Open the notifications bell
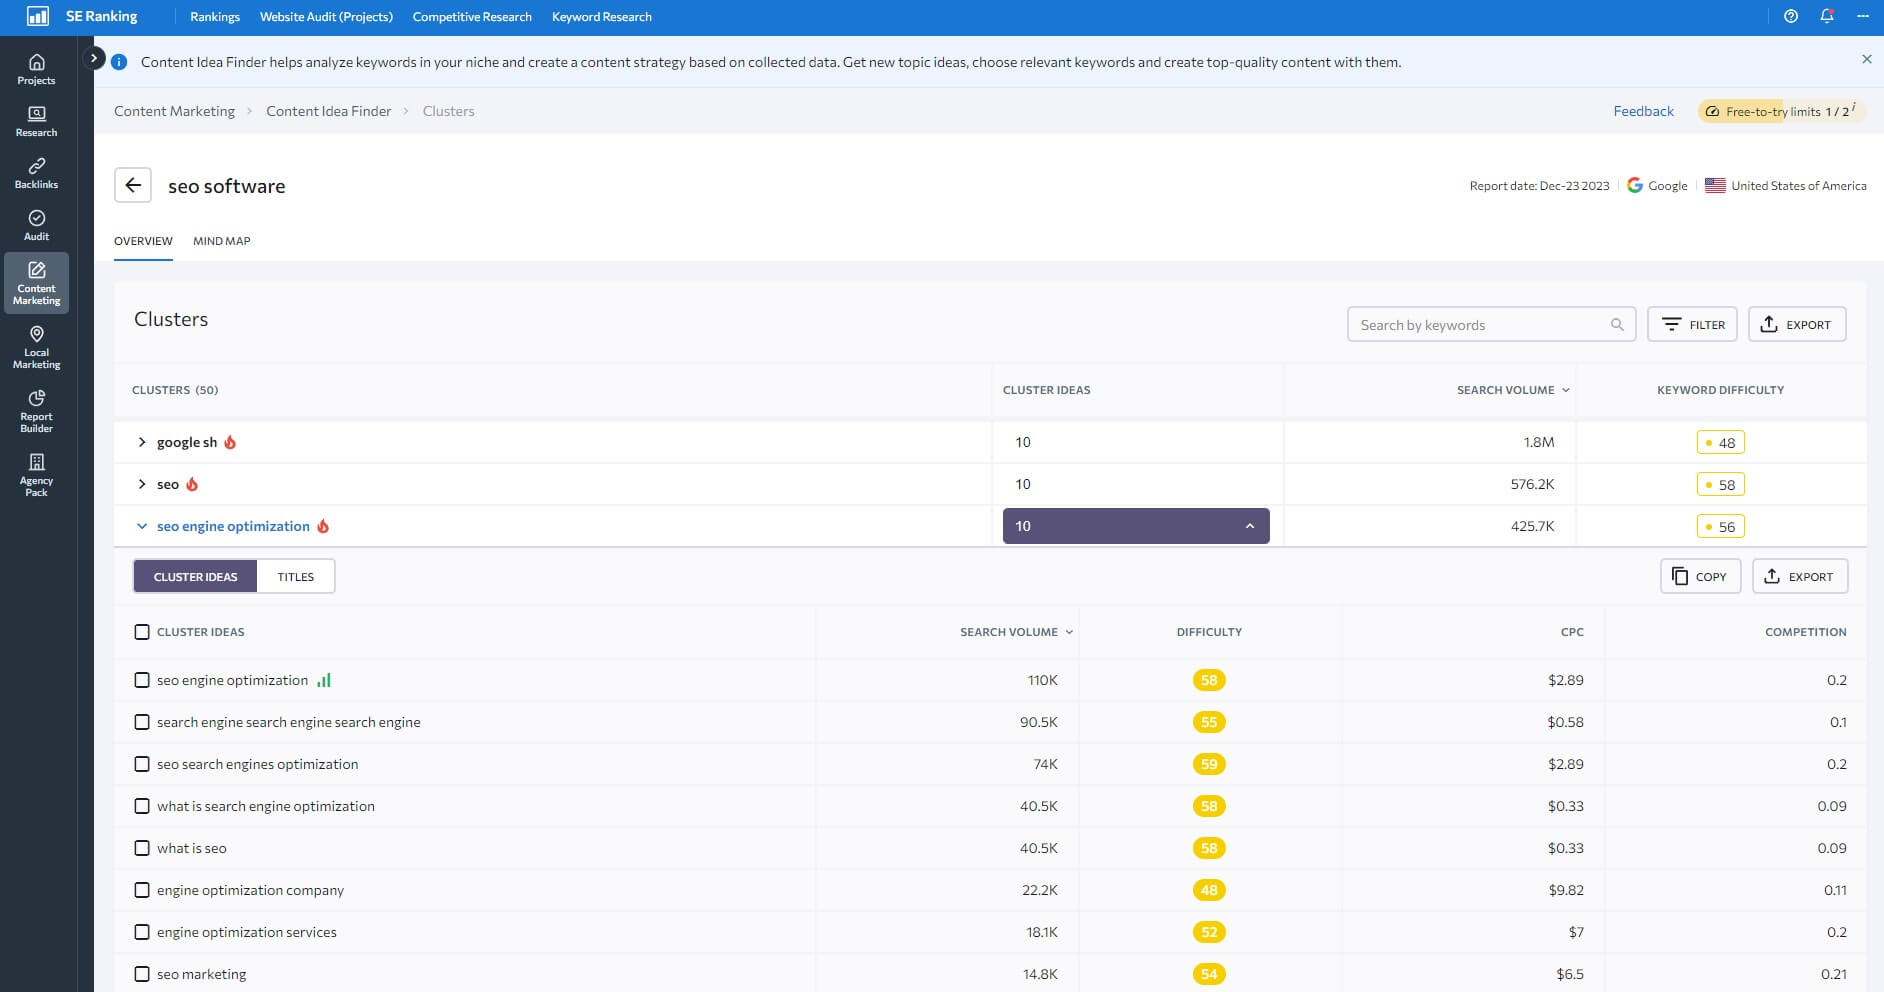The width and height of the screenshot is (1884, 992). pyautogui.click(x=1827, y=16)
